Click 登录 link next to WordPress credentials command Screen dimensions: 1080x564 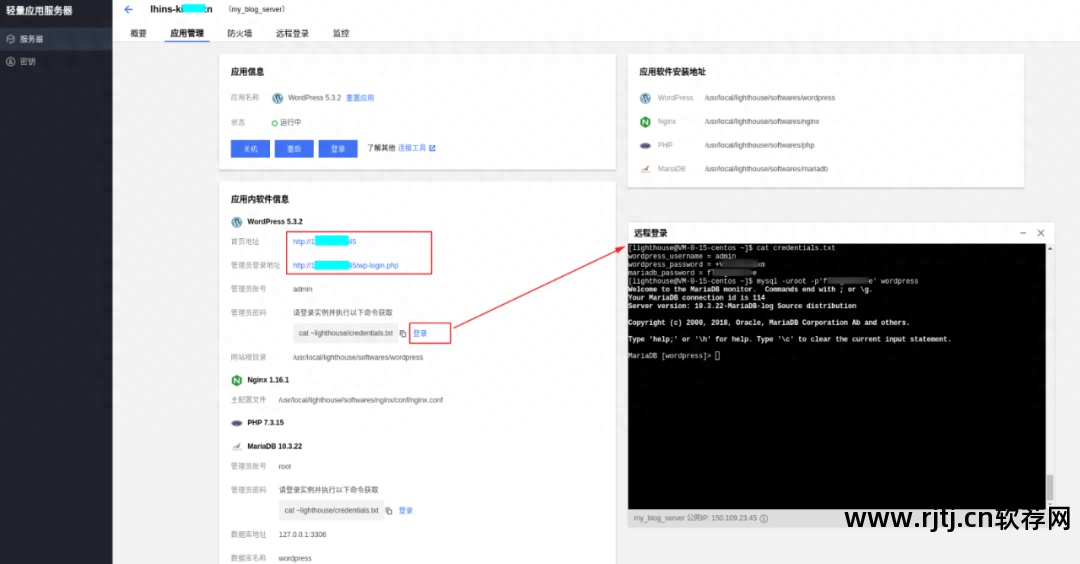tap(420, 333)
